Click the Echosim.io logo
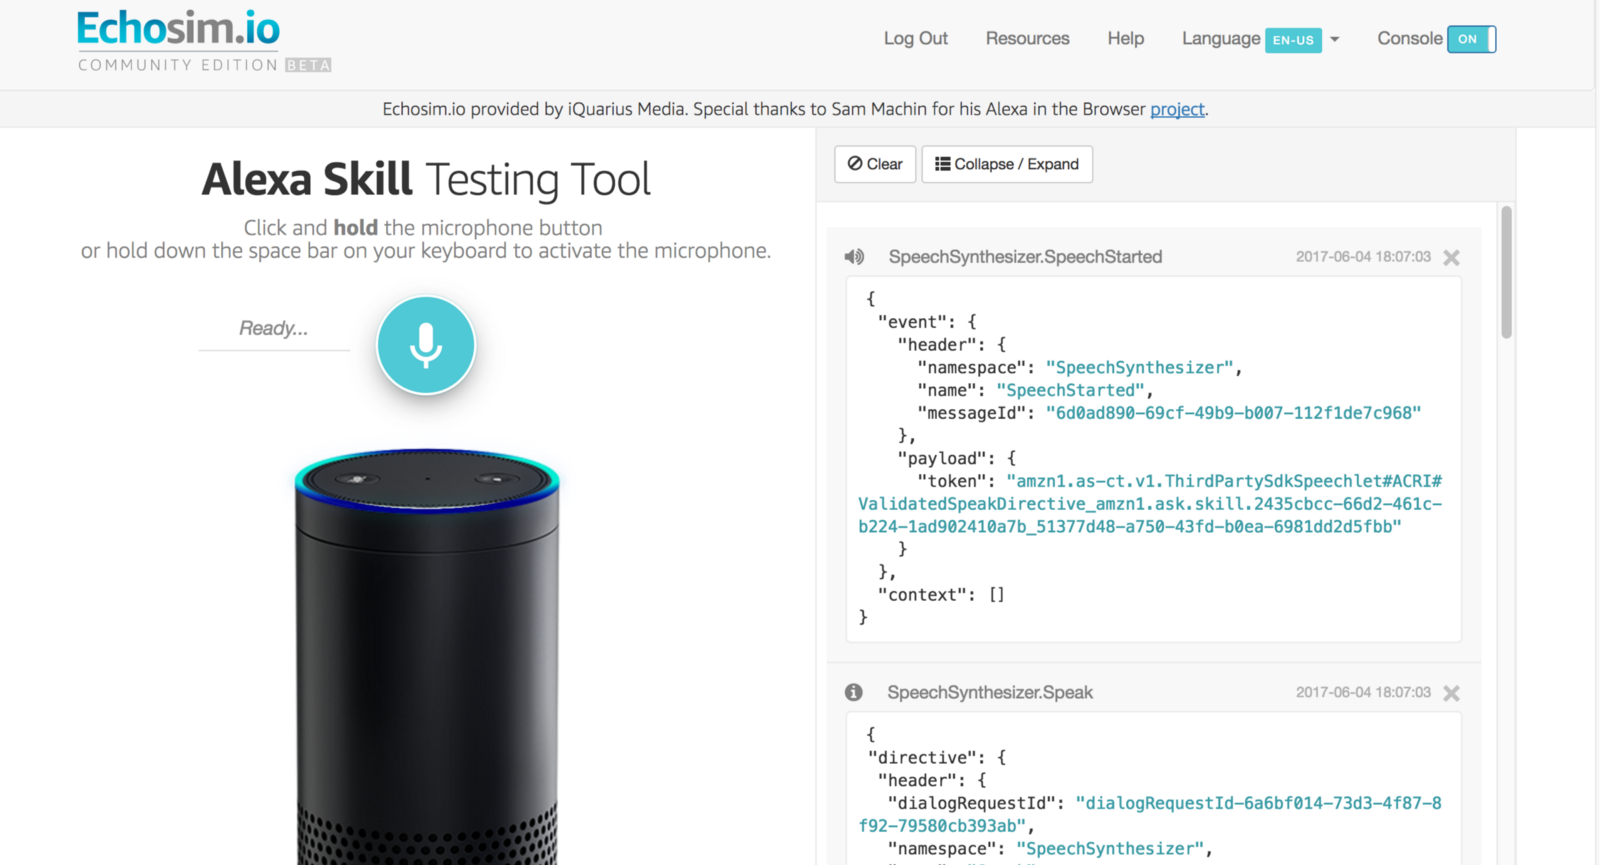 (x=179, y=29)
